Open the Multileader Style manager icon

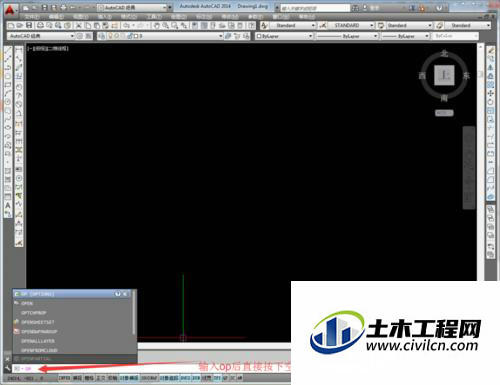coord(439,25)
